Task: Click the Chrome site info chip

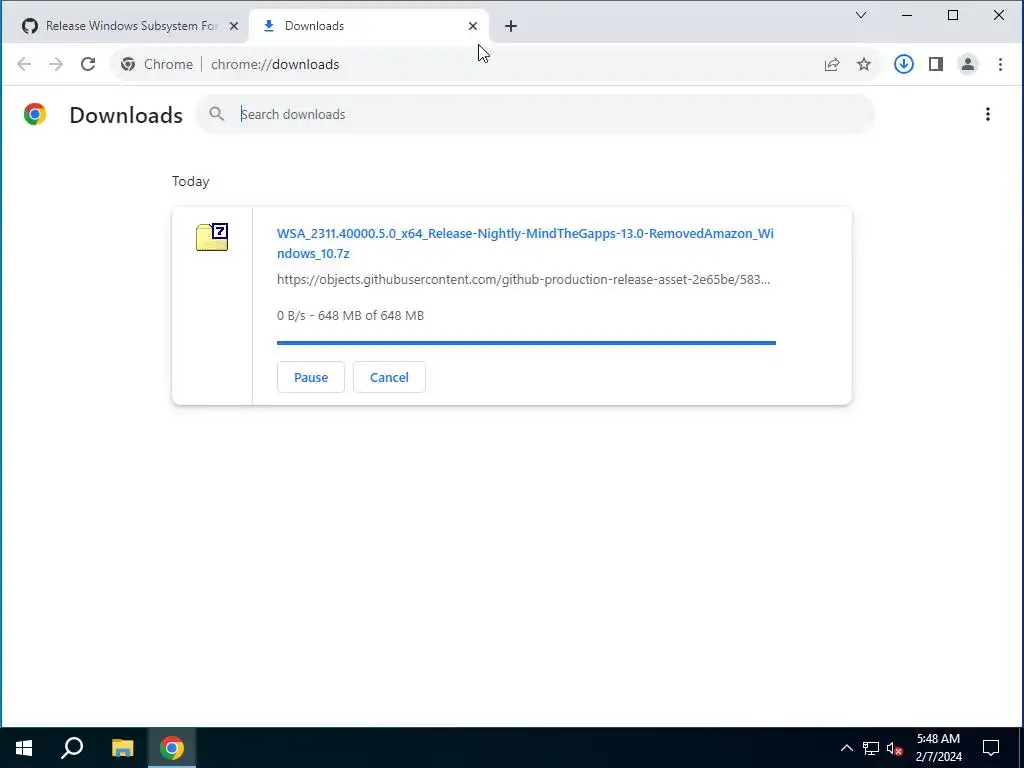Action: tap(157, 64)
